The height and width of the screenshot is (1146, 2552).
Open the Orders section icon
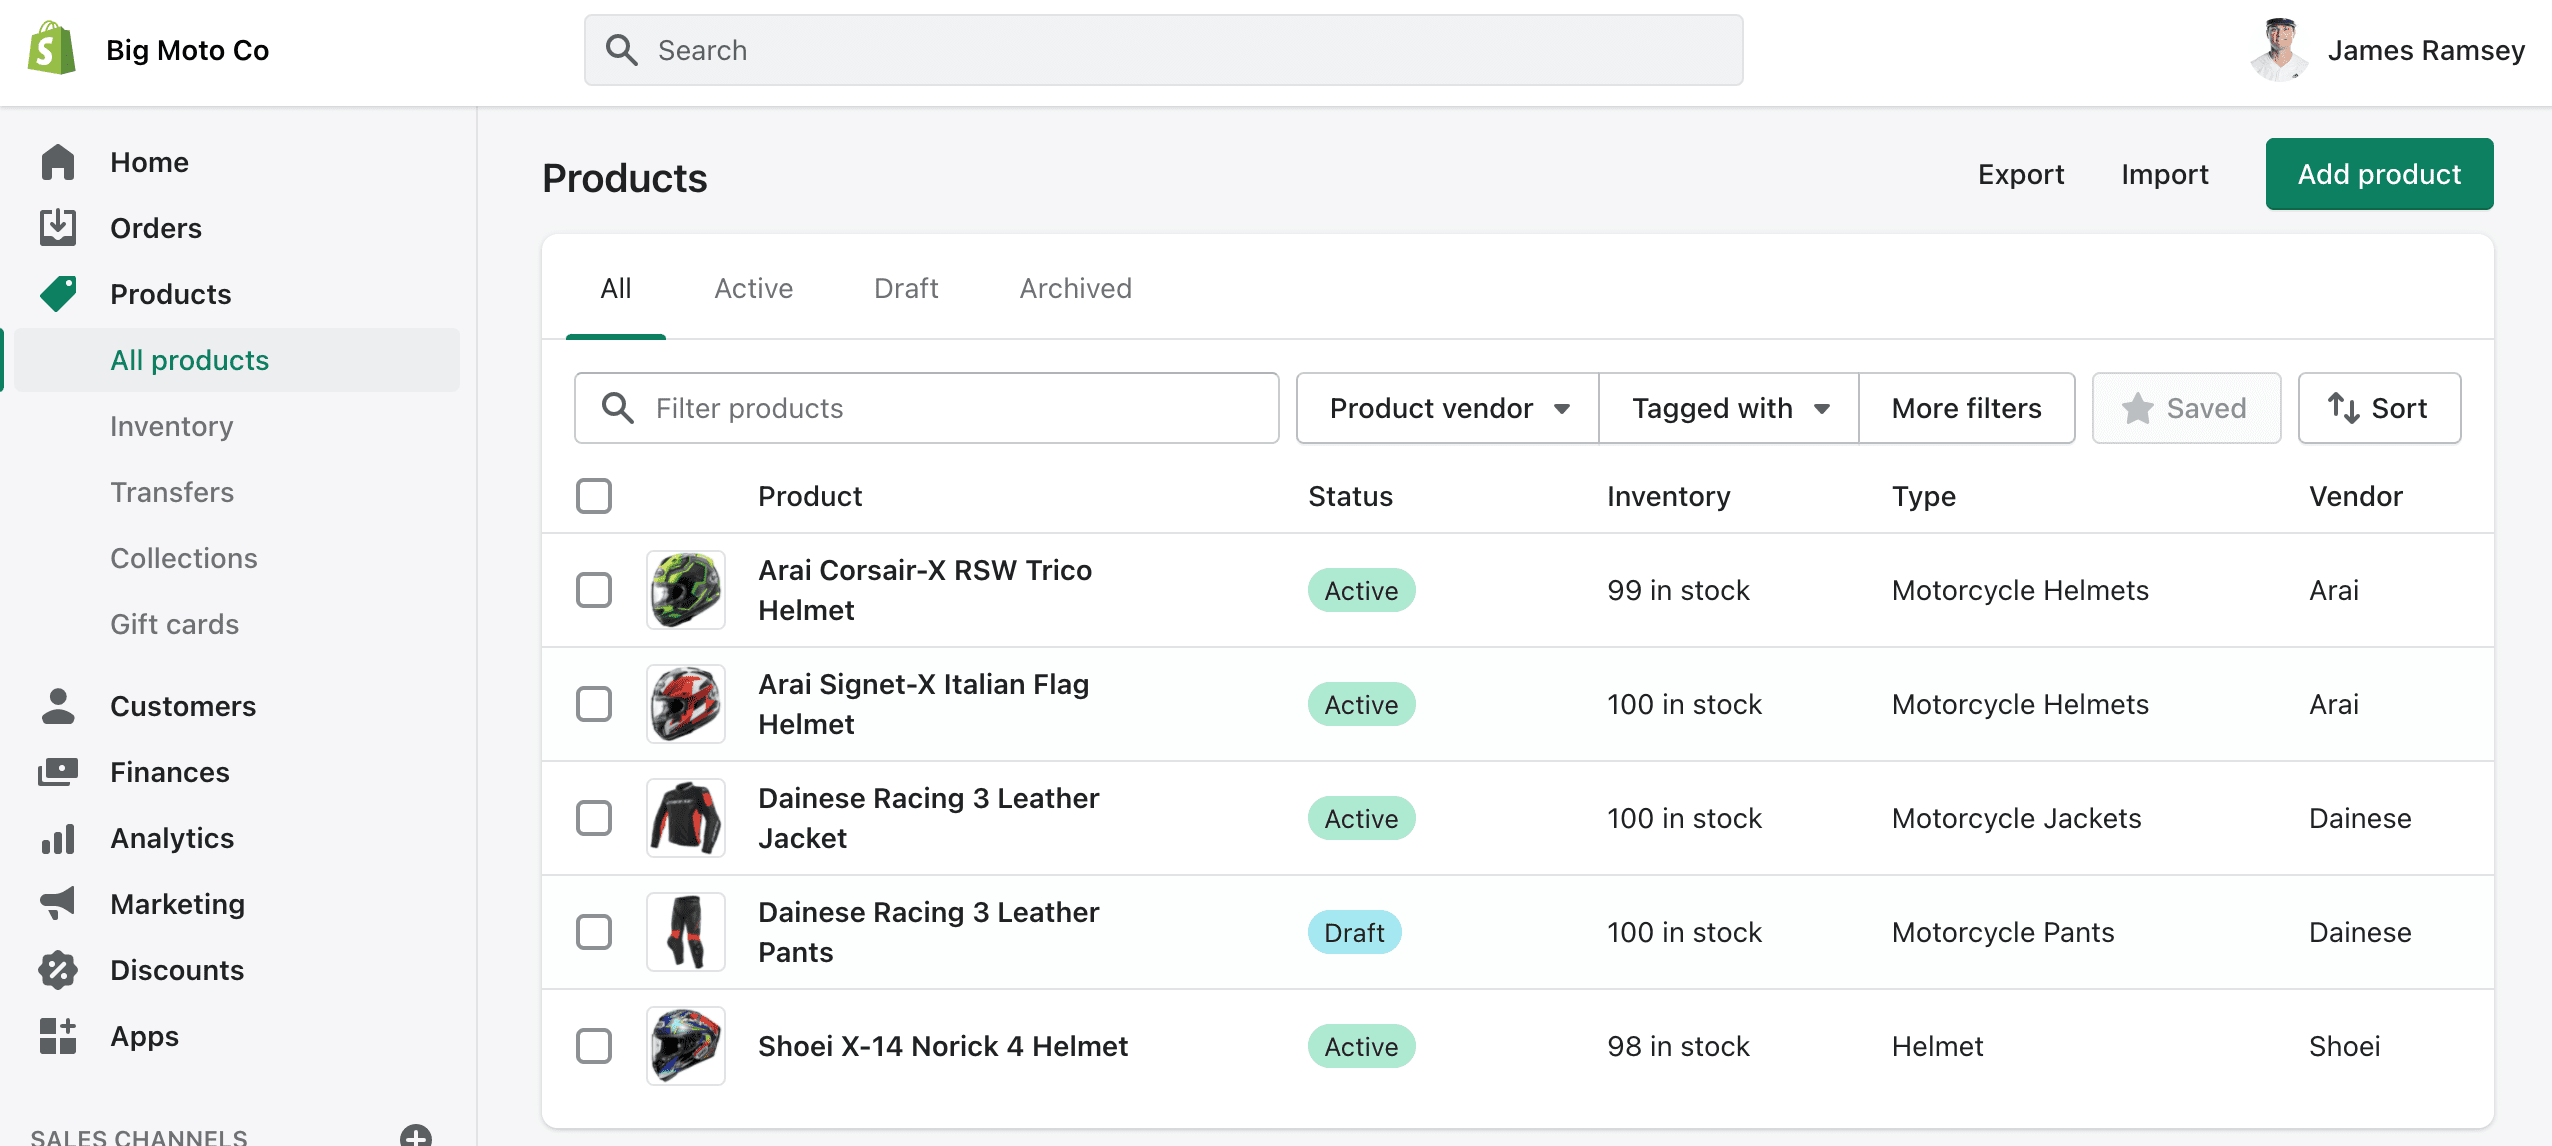pyautogui.click(x=57, y=226)
